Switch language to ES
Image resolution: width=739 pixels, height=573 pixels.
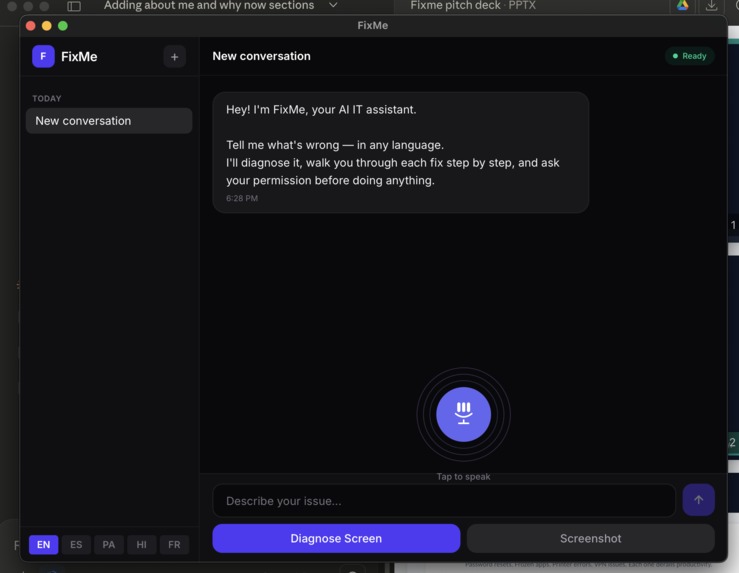pos(76,545)
